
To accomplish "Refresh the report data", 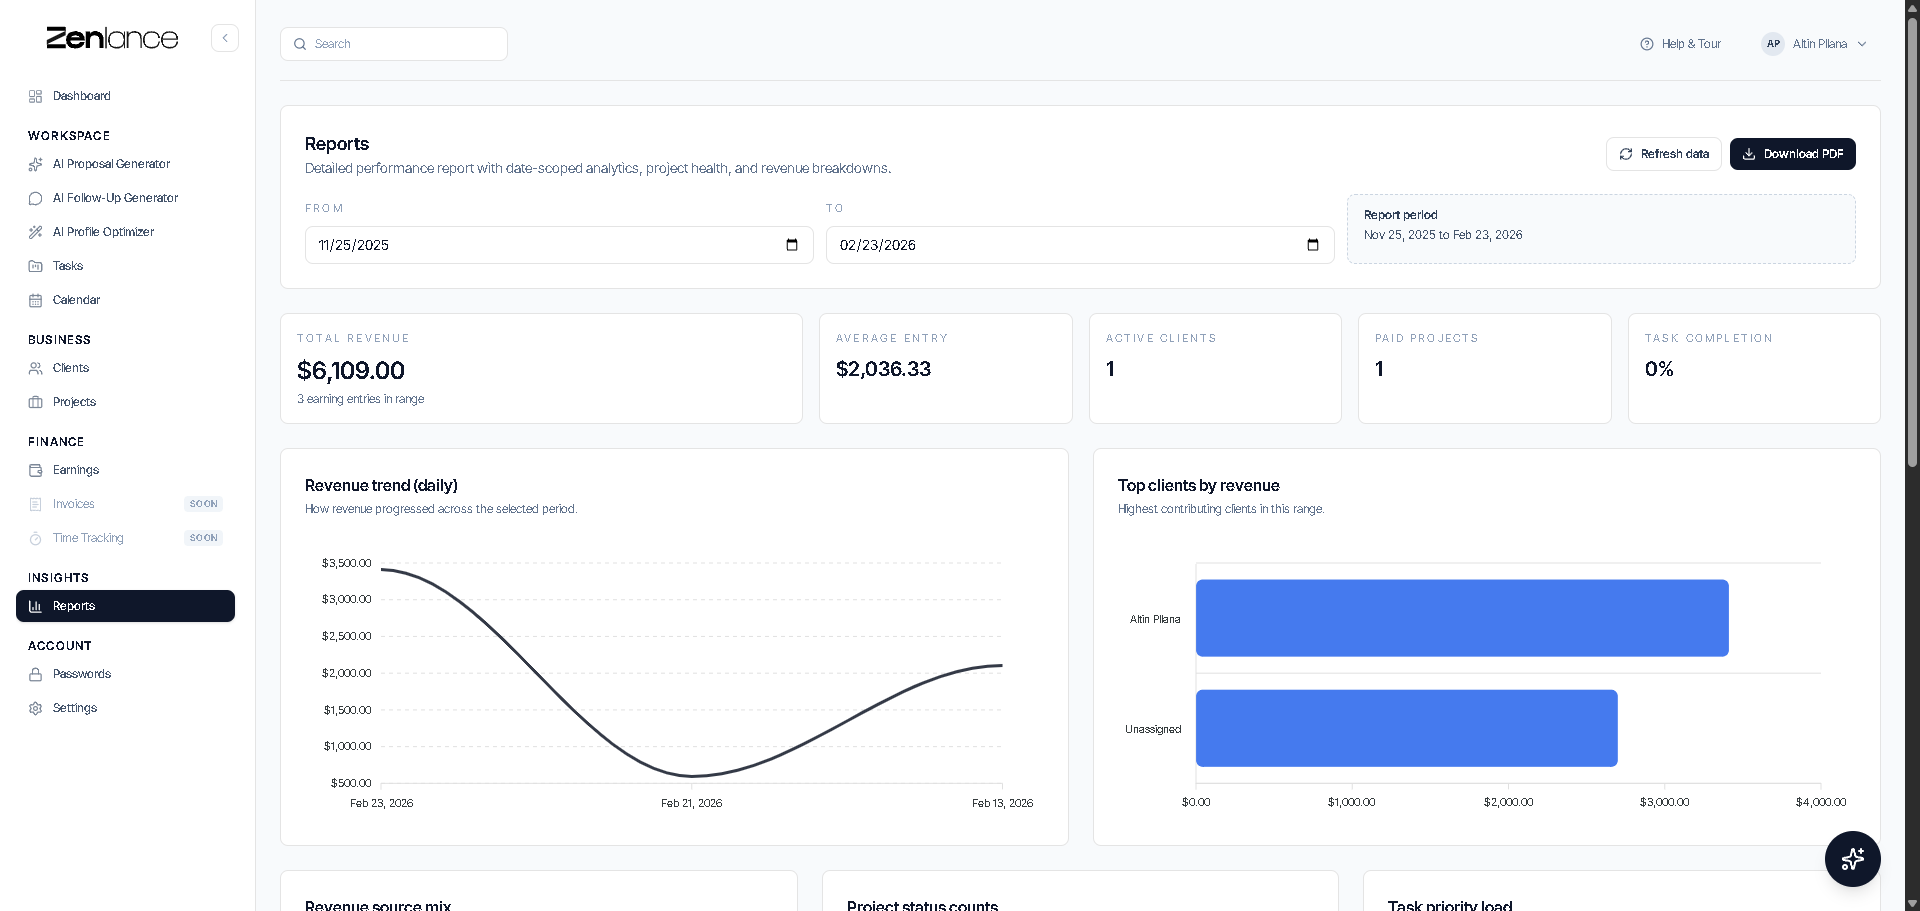I will [x=1663, y=154].
